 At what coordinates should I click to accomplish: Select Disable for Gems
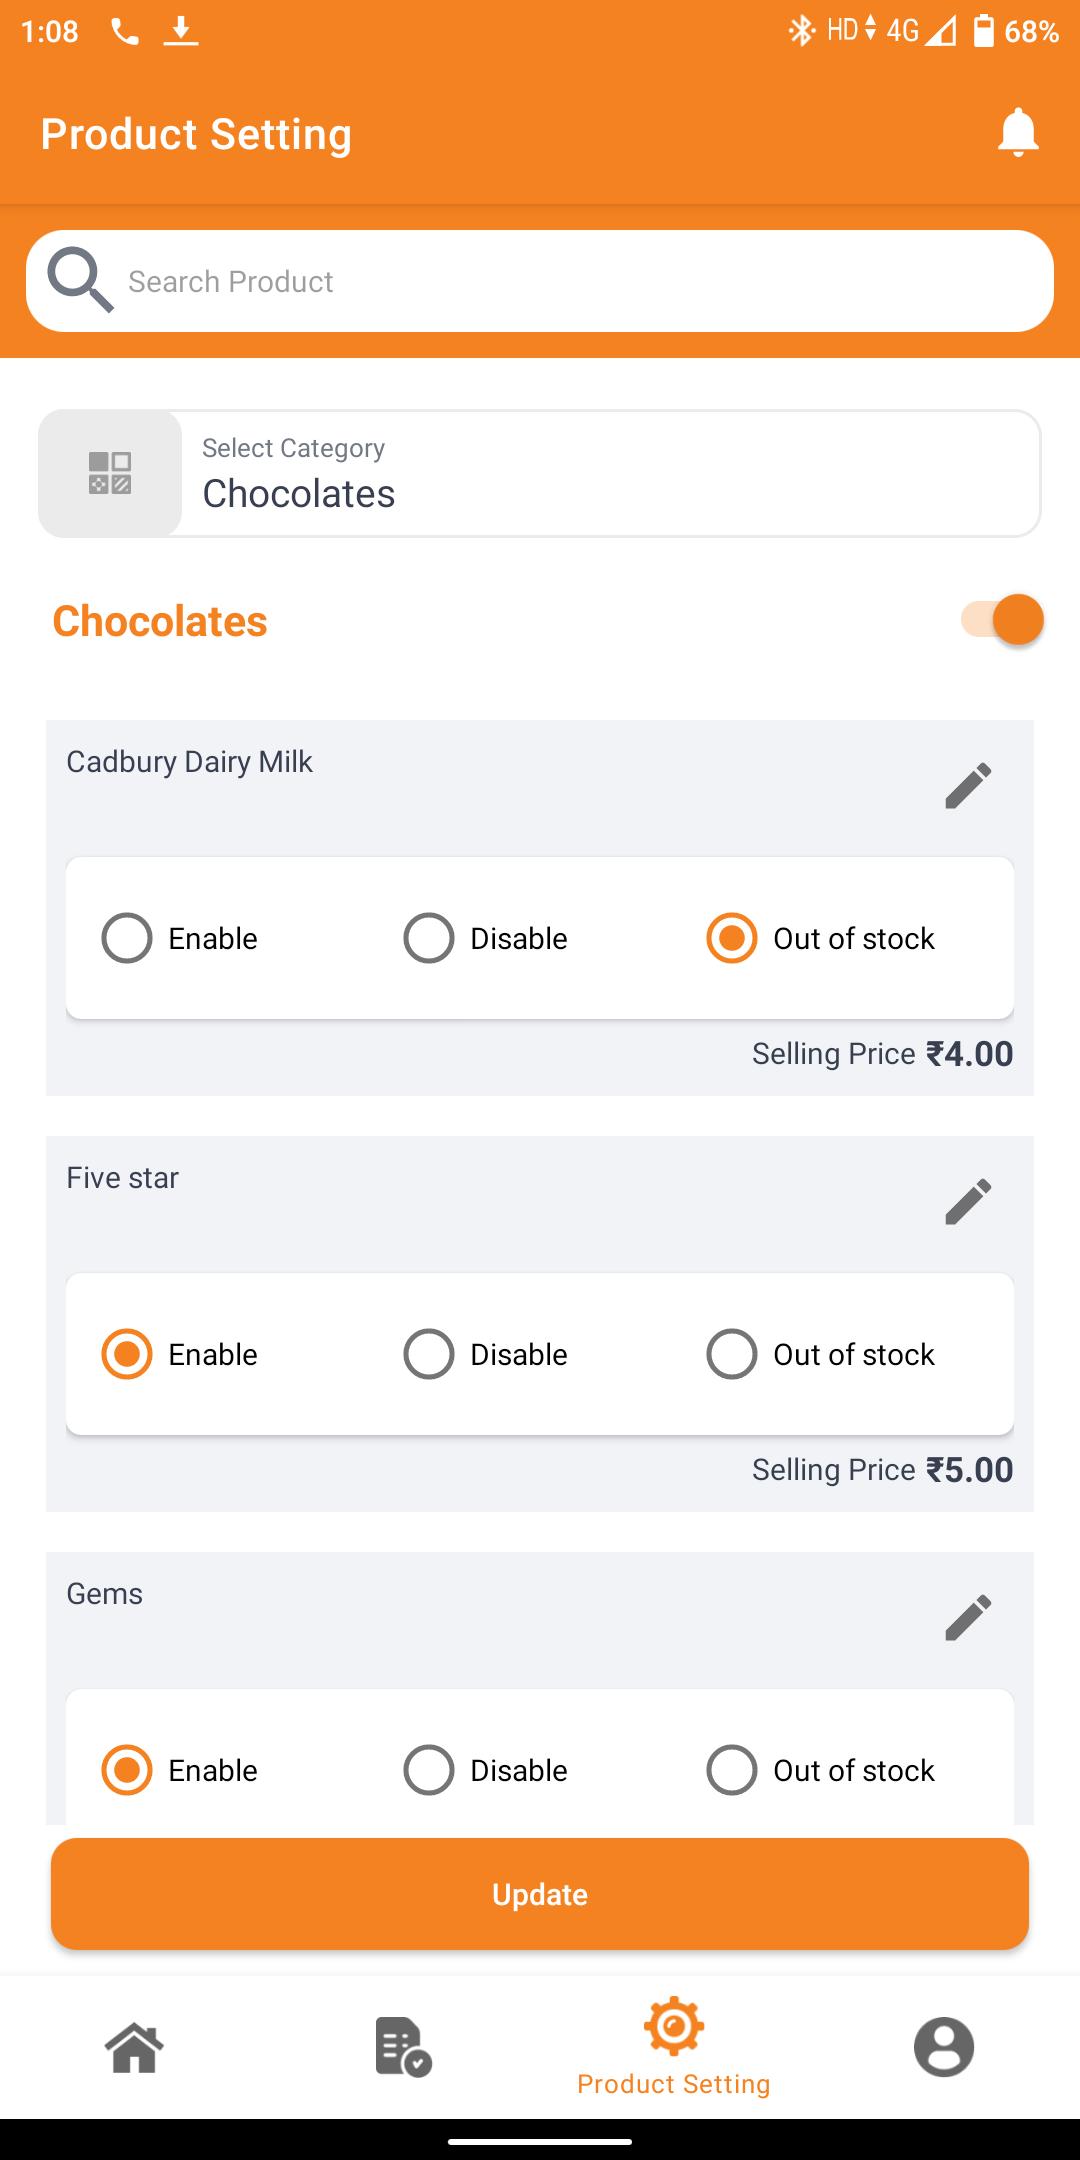(x=485, y=1771)
